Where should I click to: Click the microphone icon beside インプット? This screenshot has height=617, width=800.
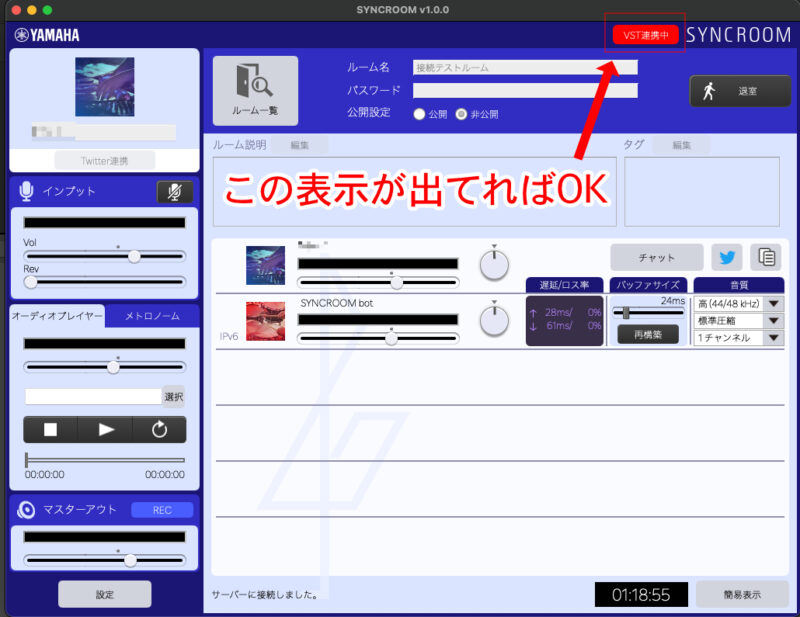click(26, 191)
